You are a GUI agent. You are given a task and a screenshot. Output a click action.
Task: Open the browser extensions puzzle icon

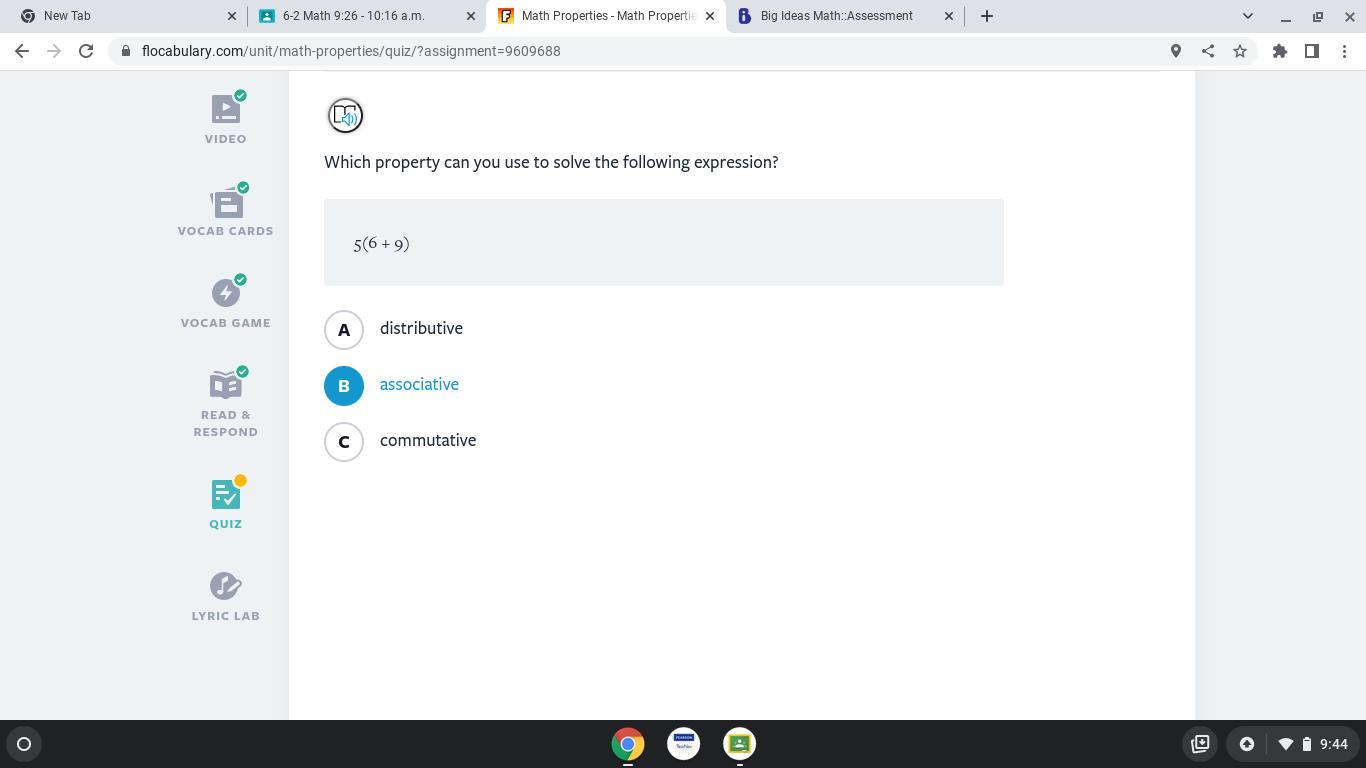click(1280, 51)
